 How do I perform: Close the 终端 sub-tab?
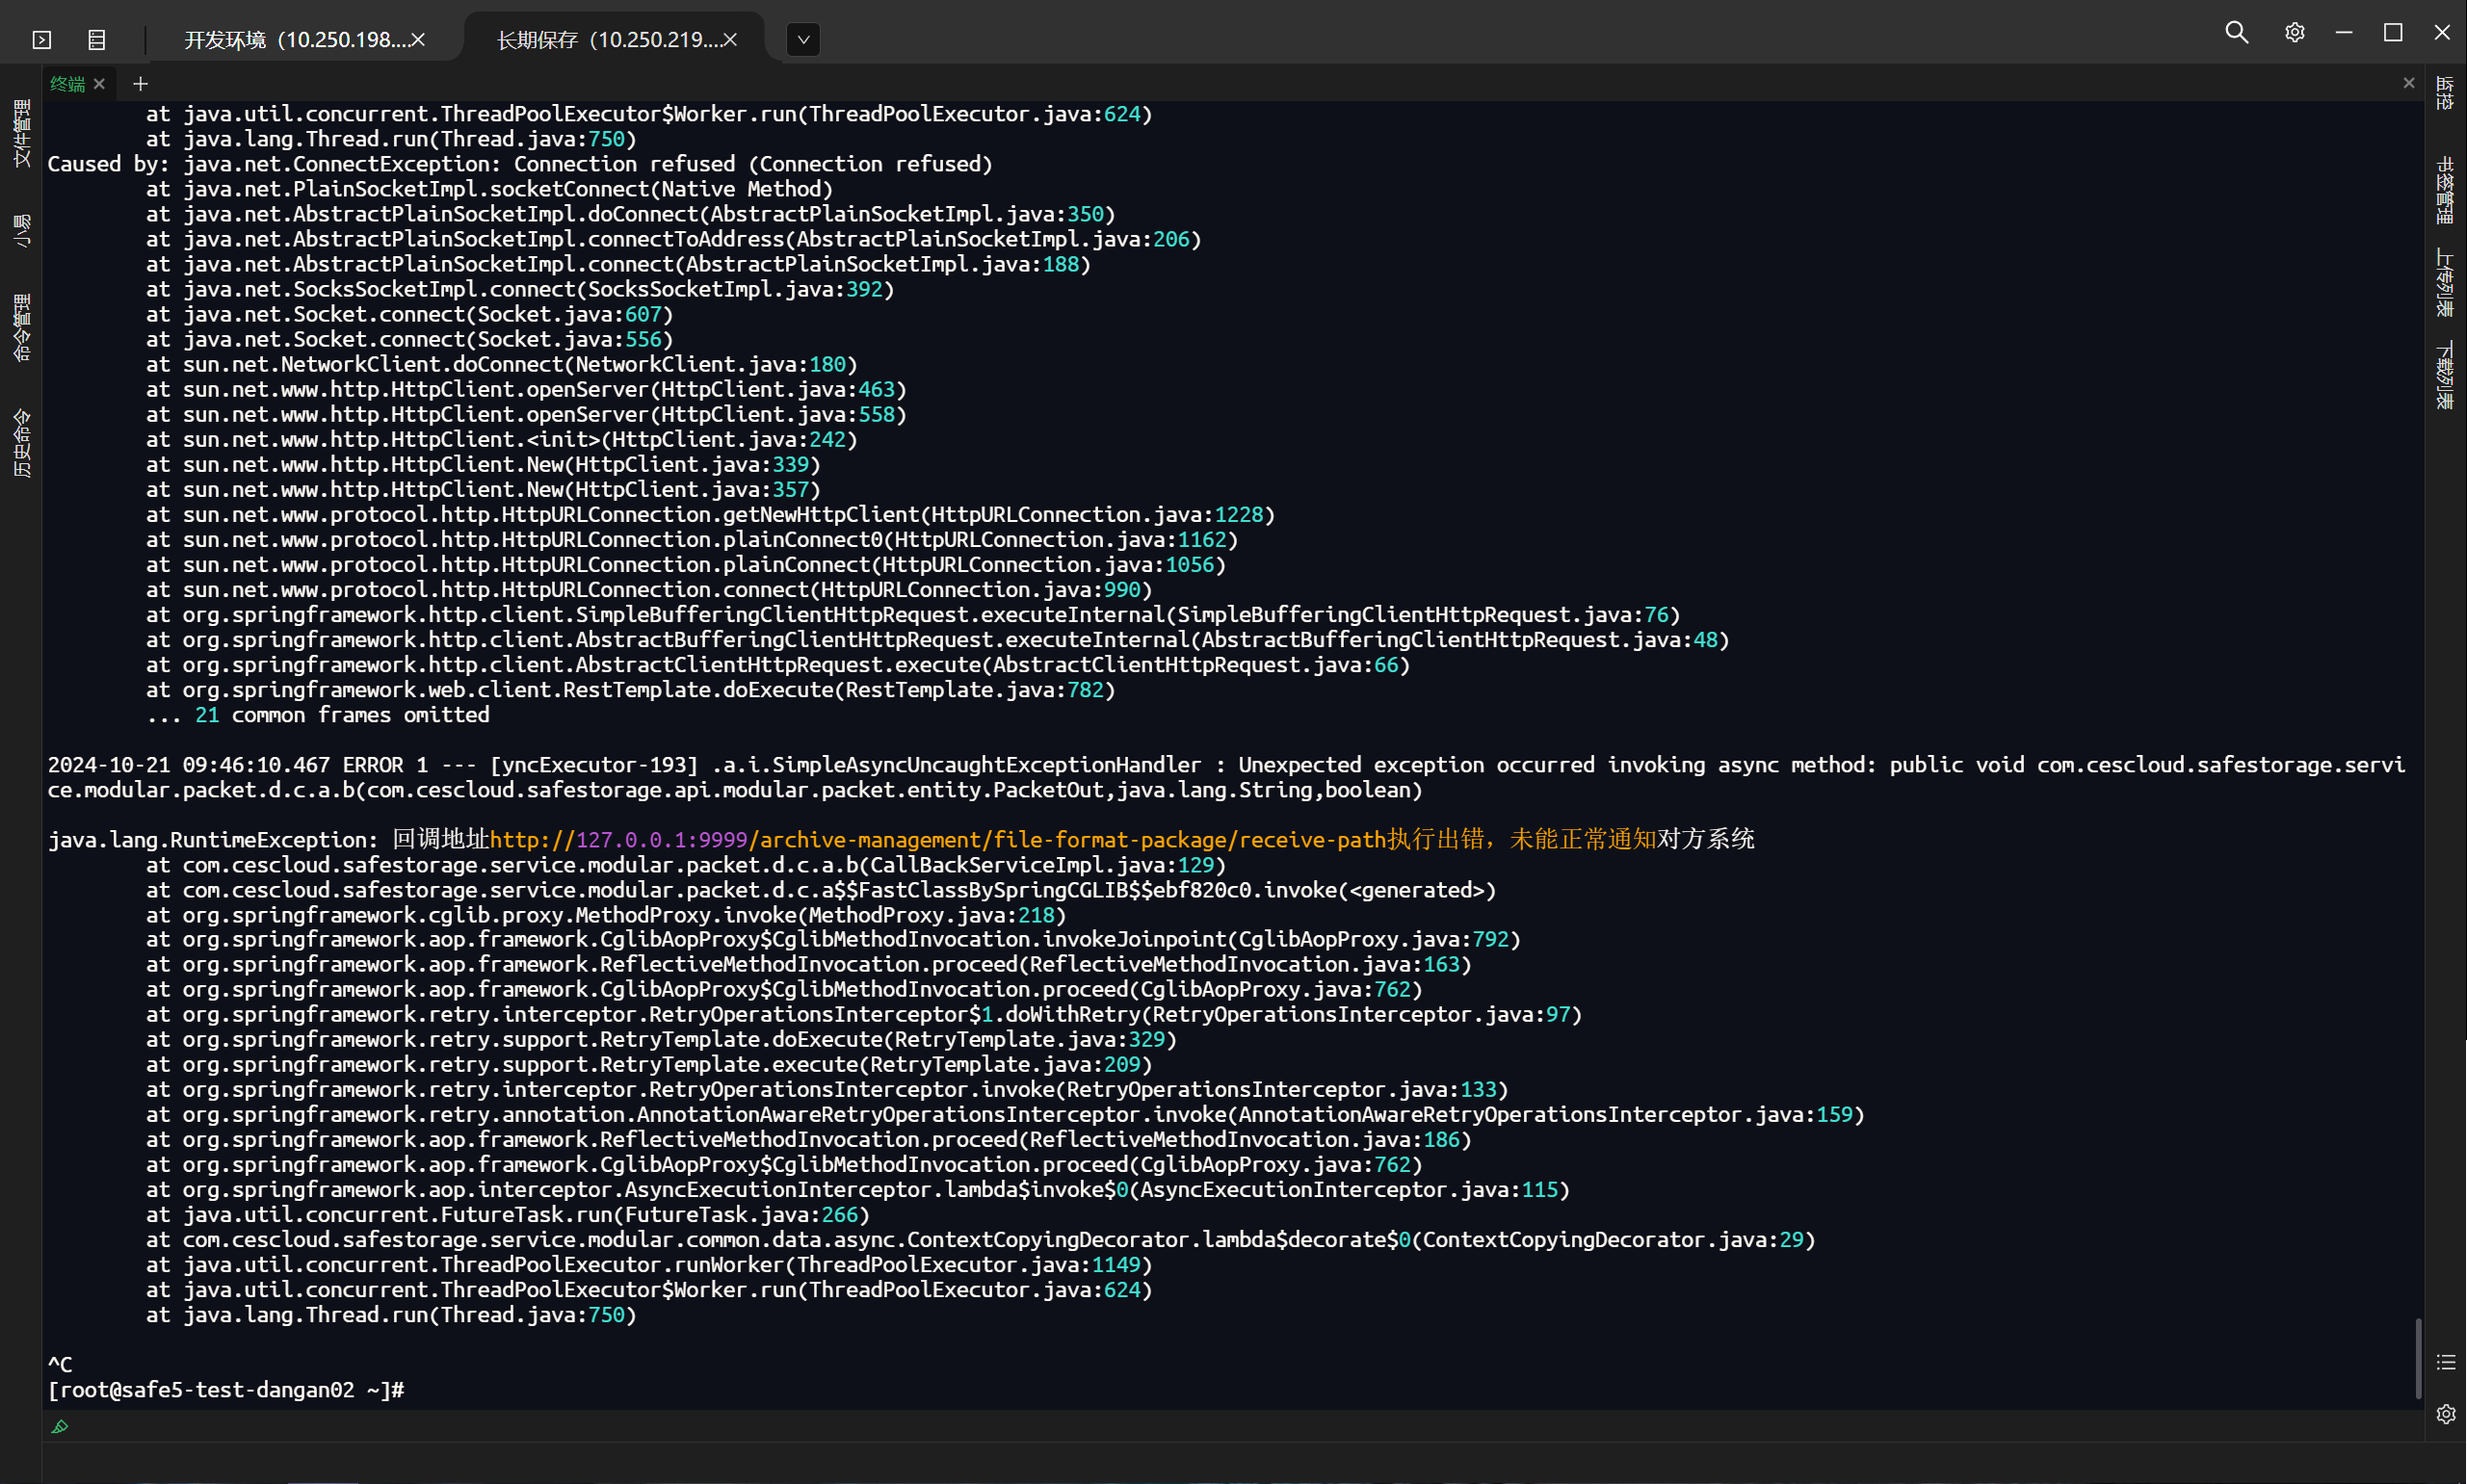pos(99,84)
